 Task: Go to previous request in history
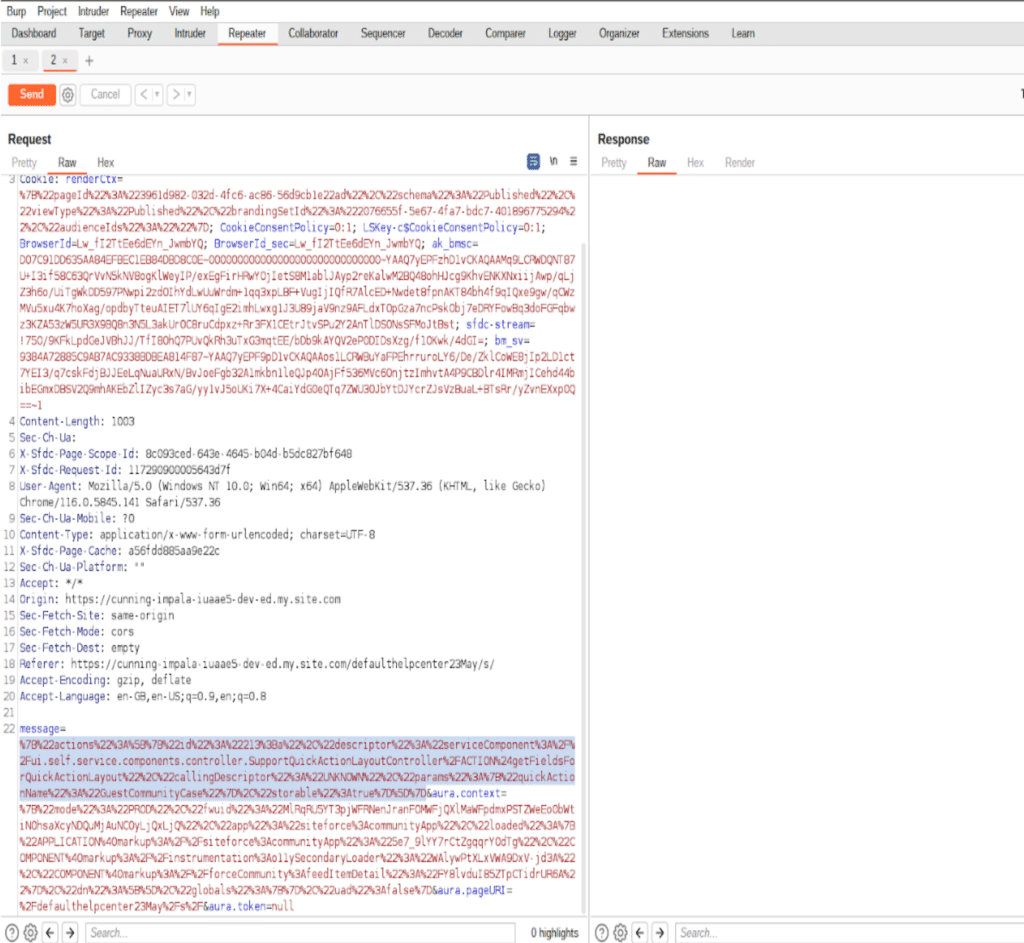point(144,95)
